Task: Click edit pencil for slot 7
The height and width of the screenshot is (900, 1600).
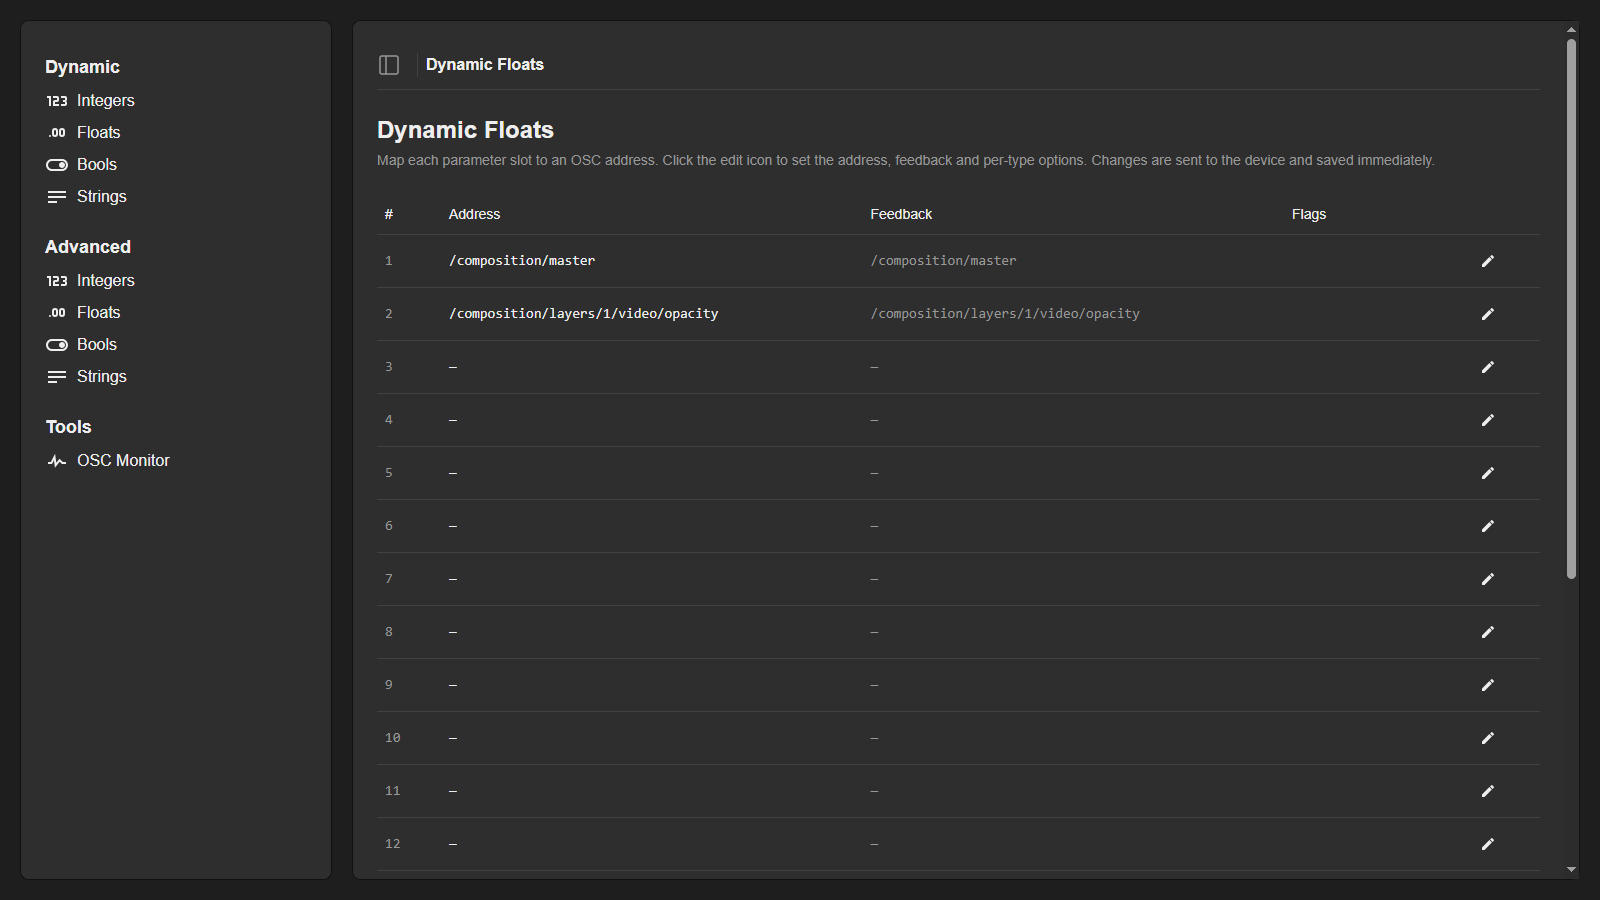Action: tap(1488, 579)
